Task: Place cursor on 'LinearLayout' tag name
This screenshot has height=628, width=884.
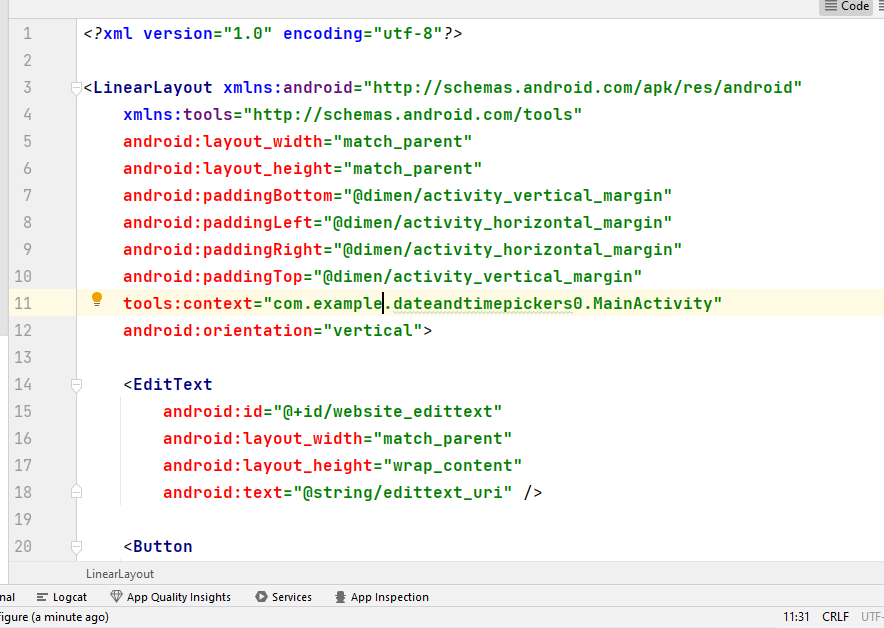Action: [x=153, y=87]
